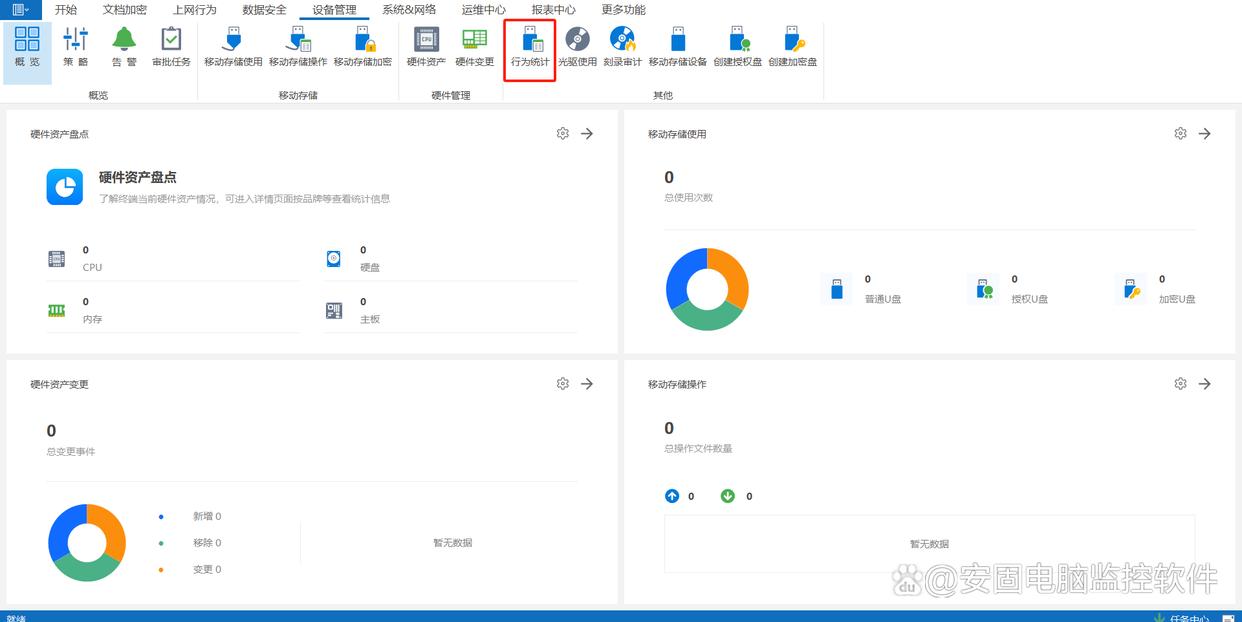
Task: Open the application menu dropdown button
Action: click(21, 10)
